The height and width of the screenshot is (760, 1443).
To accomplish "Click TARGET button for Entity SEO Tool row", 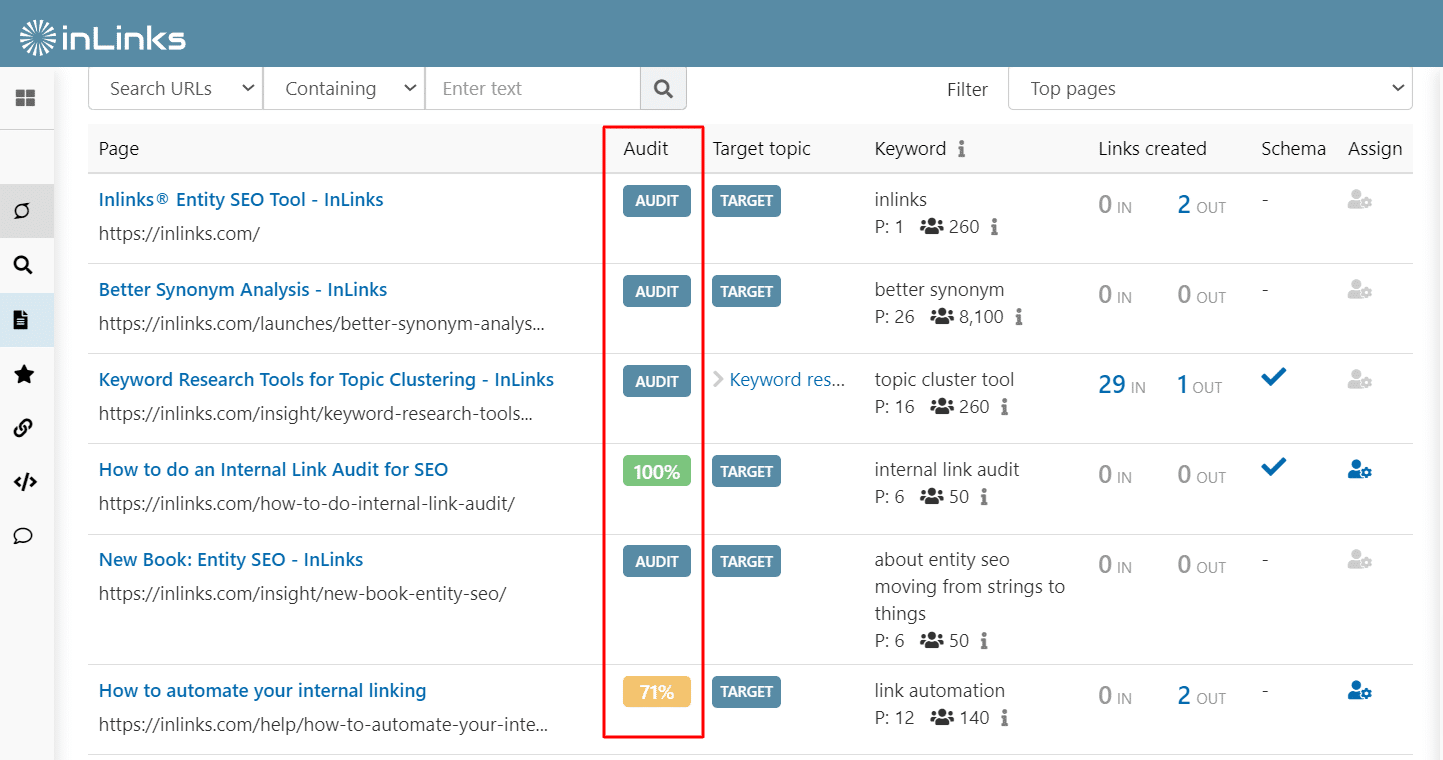I will [747, 201].
